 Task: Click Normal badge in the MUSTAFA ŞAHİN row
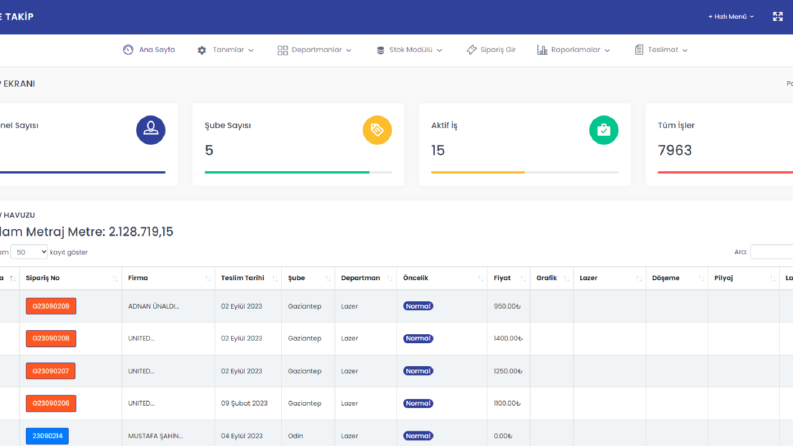(418, 435)
